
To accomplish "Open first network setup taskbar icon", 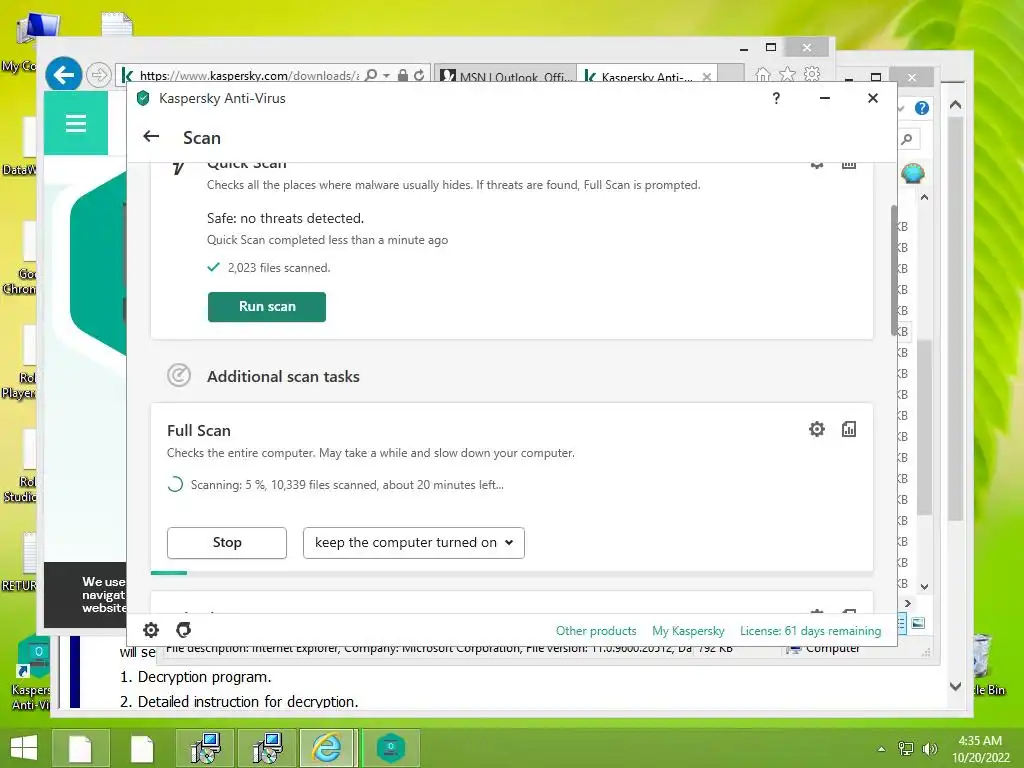I will click(205, 748).
